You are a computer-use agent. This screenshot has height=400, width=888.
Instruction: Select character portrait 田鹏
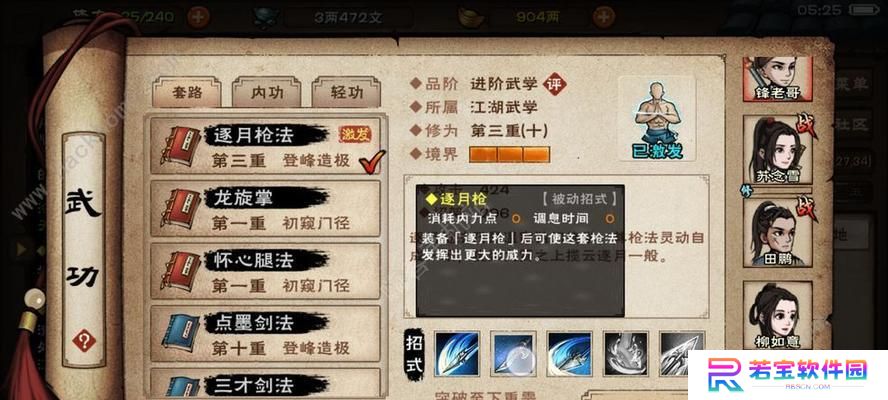[x=777, y=233]
